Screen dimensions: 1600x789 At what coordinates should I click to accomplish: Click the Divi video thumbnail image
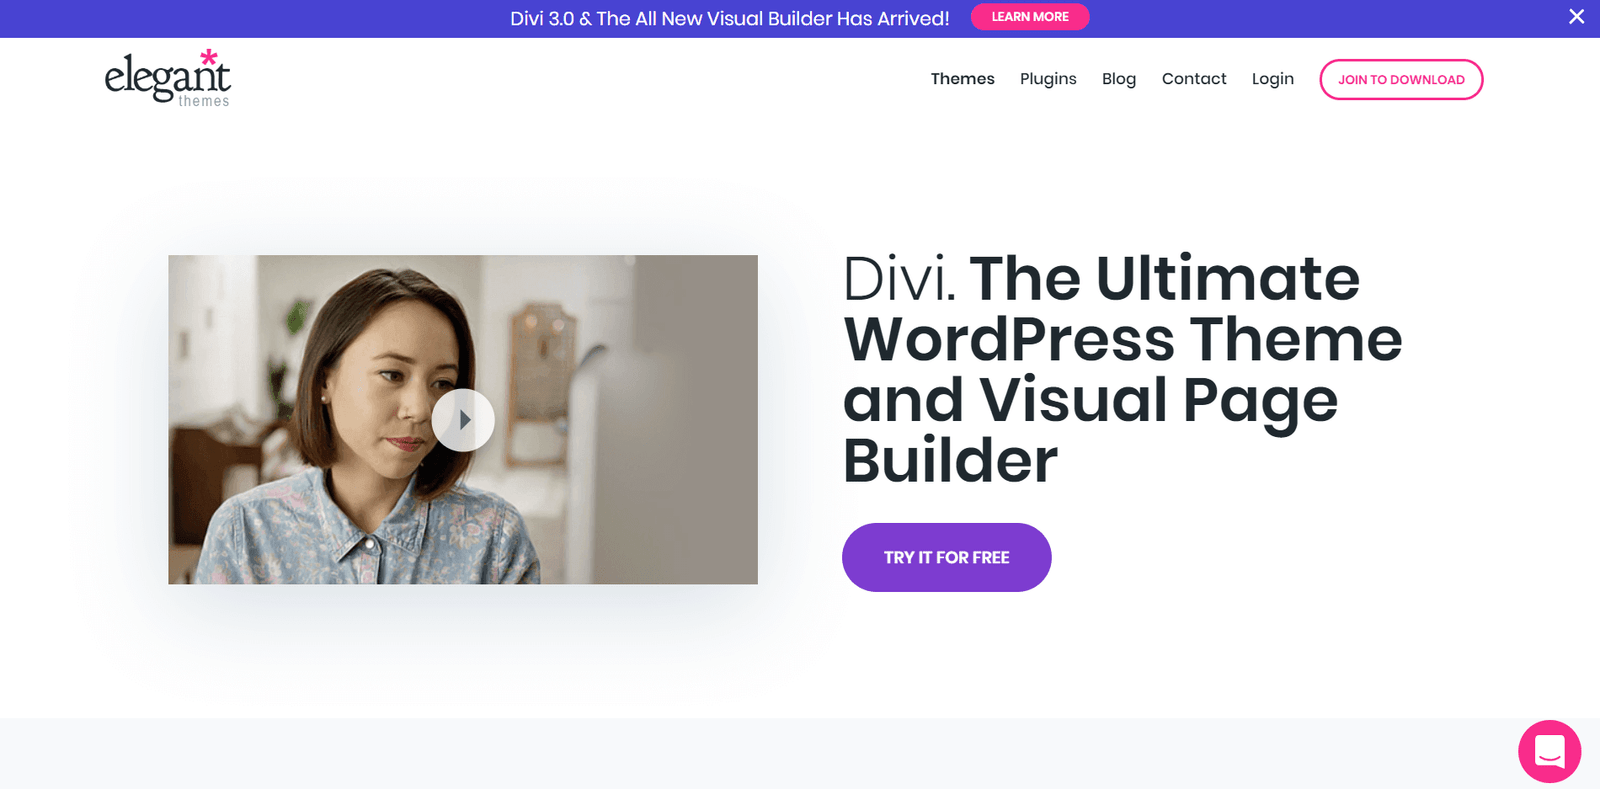(463, 420)
